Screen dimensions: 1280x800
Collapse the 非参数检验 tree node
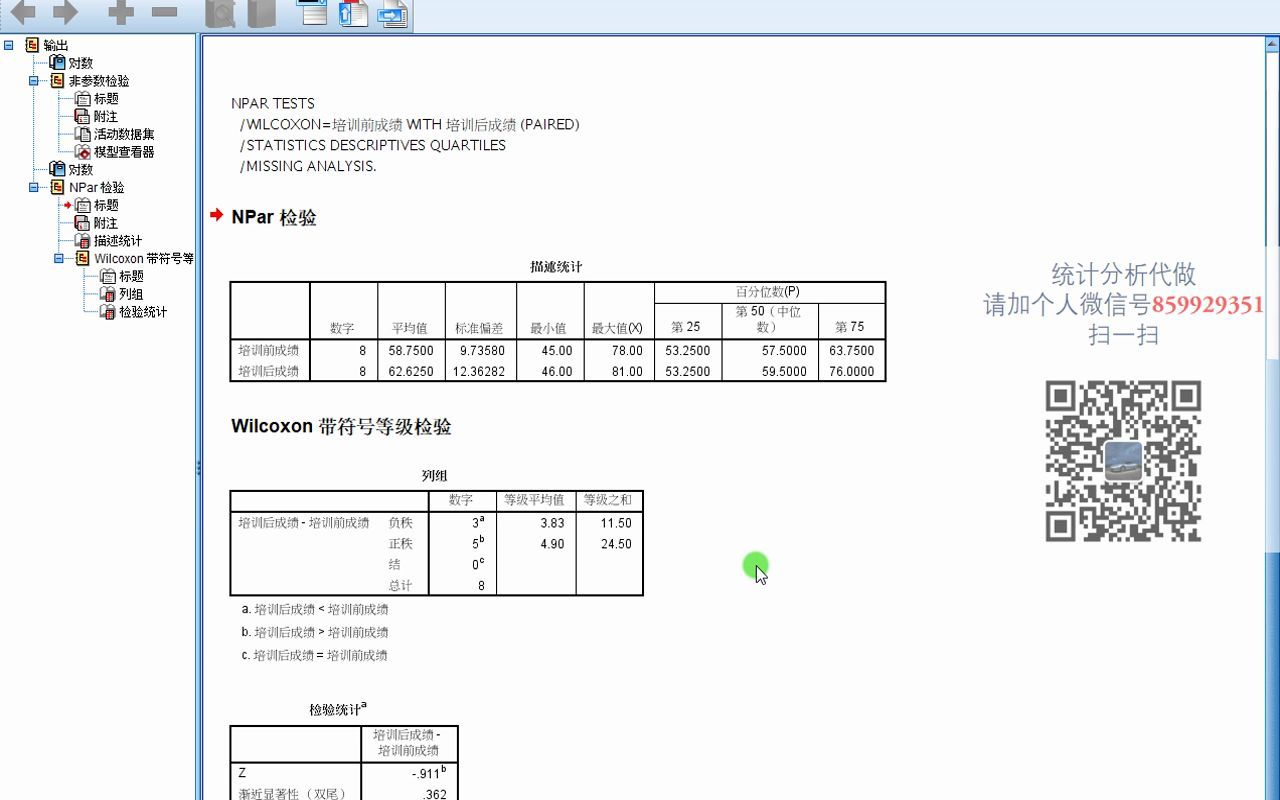click(x=34, y=81)
